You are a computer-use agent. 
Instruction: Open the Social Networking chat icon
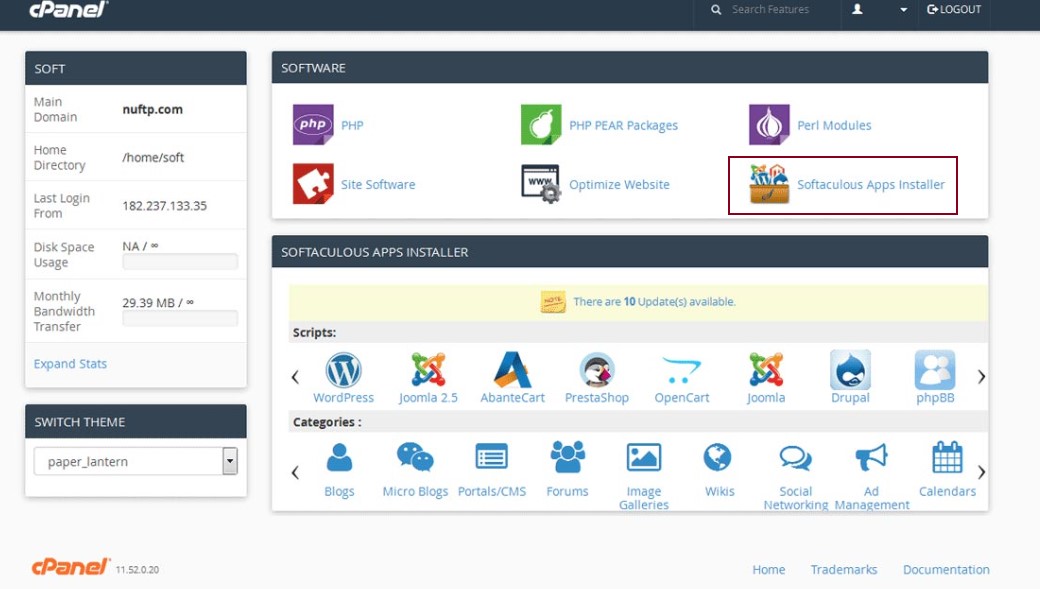[x=795, y=458]
